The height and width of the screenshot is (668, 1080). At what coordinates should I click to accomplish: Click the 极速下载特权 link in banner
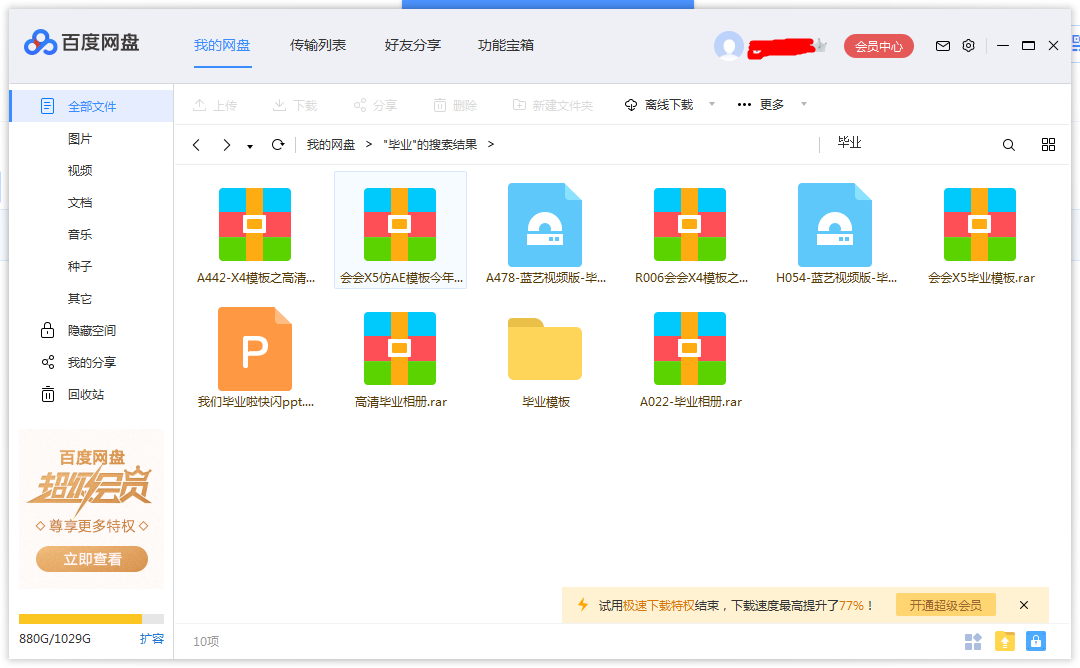coord(658,605)
